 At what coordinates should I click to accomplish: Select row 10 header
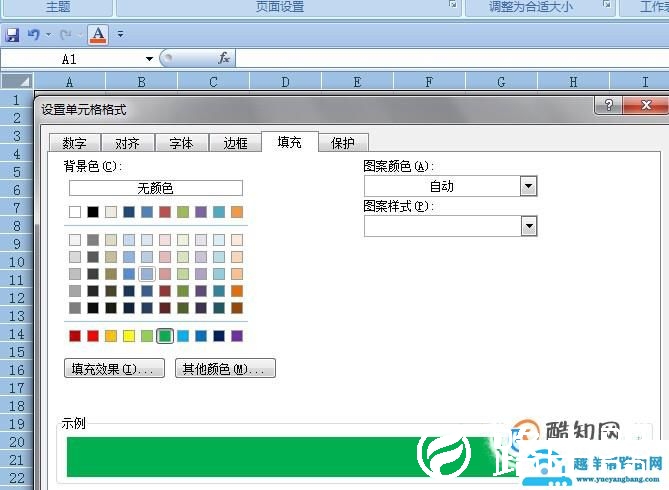(x=17, y=262)
